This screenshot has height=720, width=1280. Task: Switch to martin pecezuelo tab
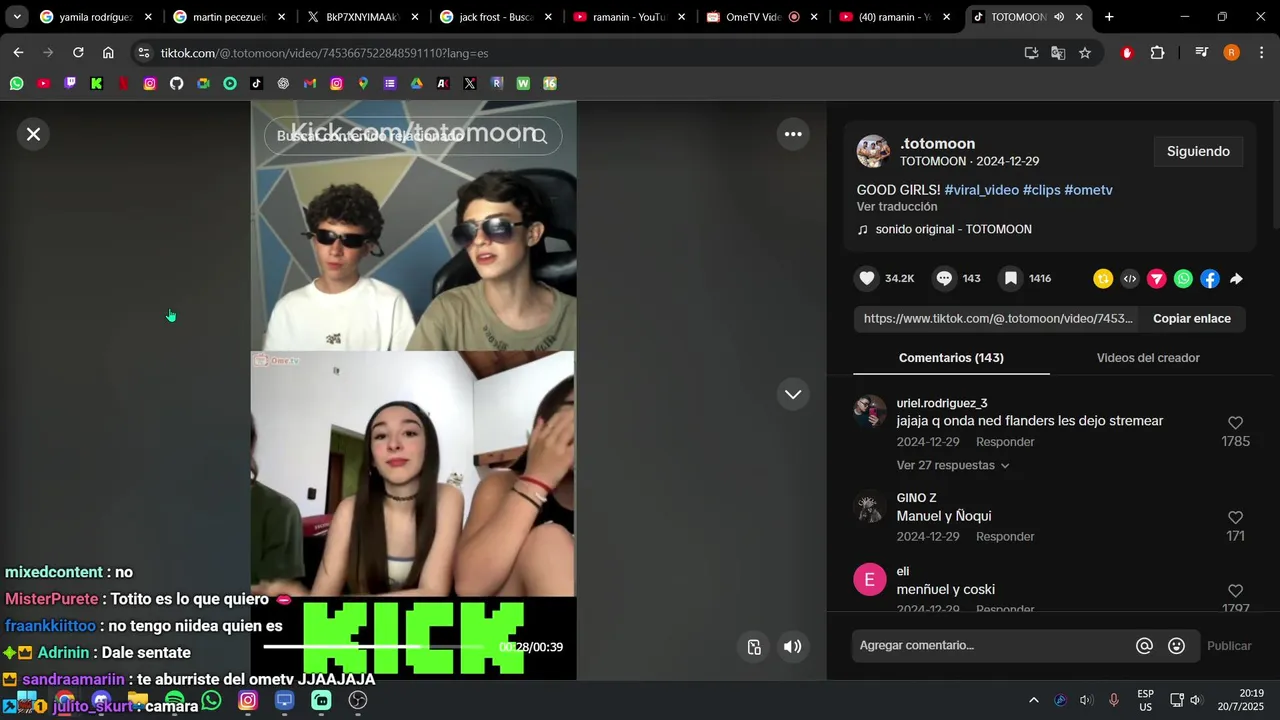[x=229, y=17]
